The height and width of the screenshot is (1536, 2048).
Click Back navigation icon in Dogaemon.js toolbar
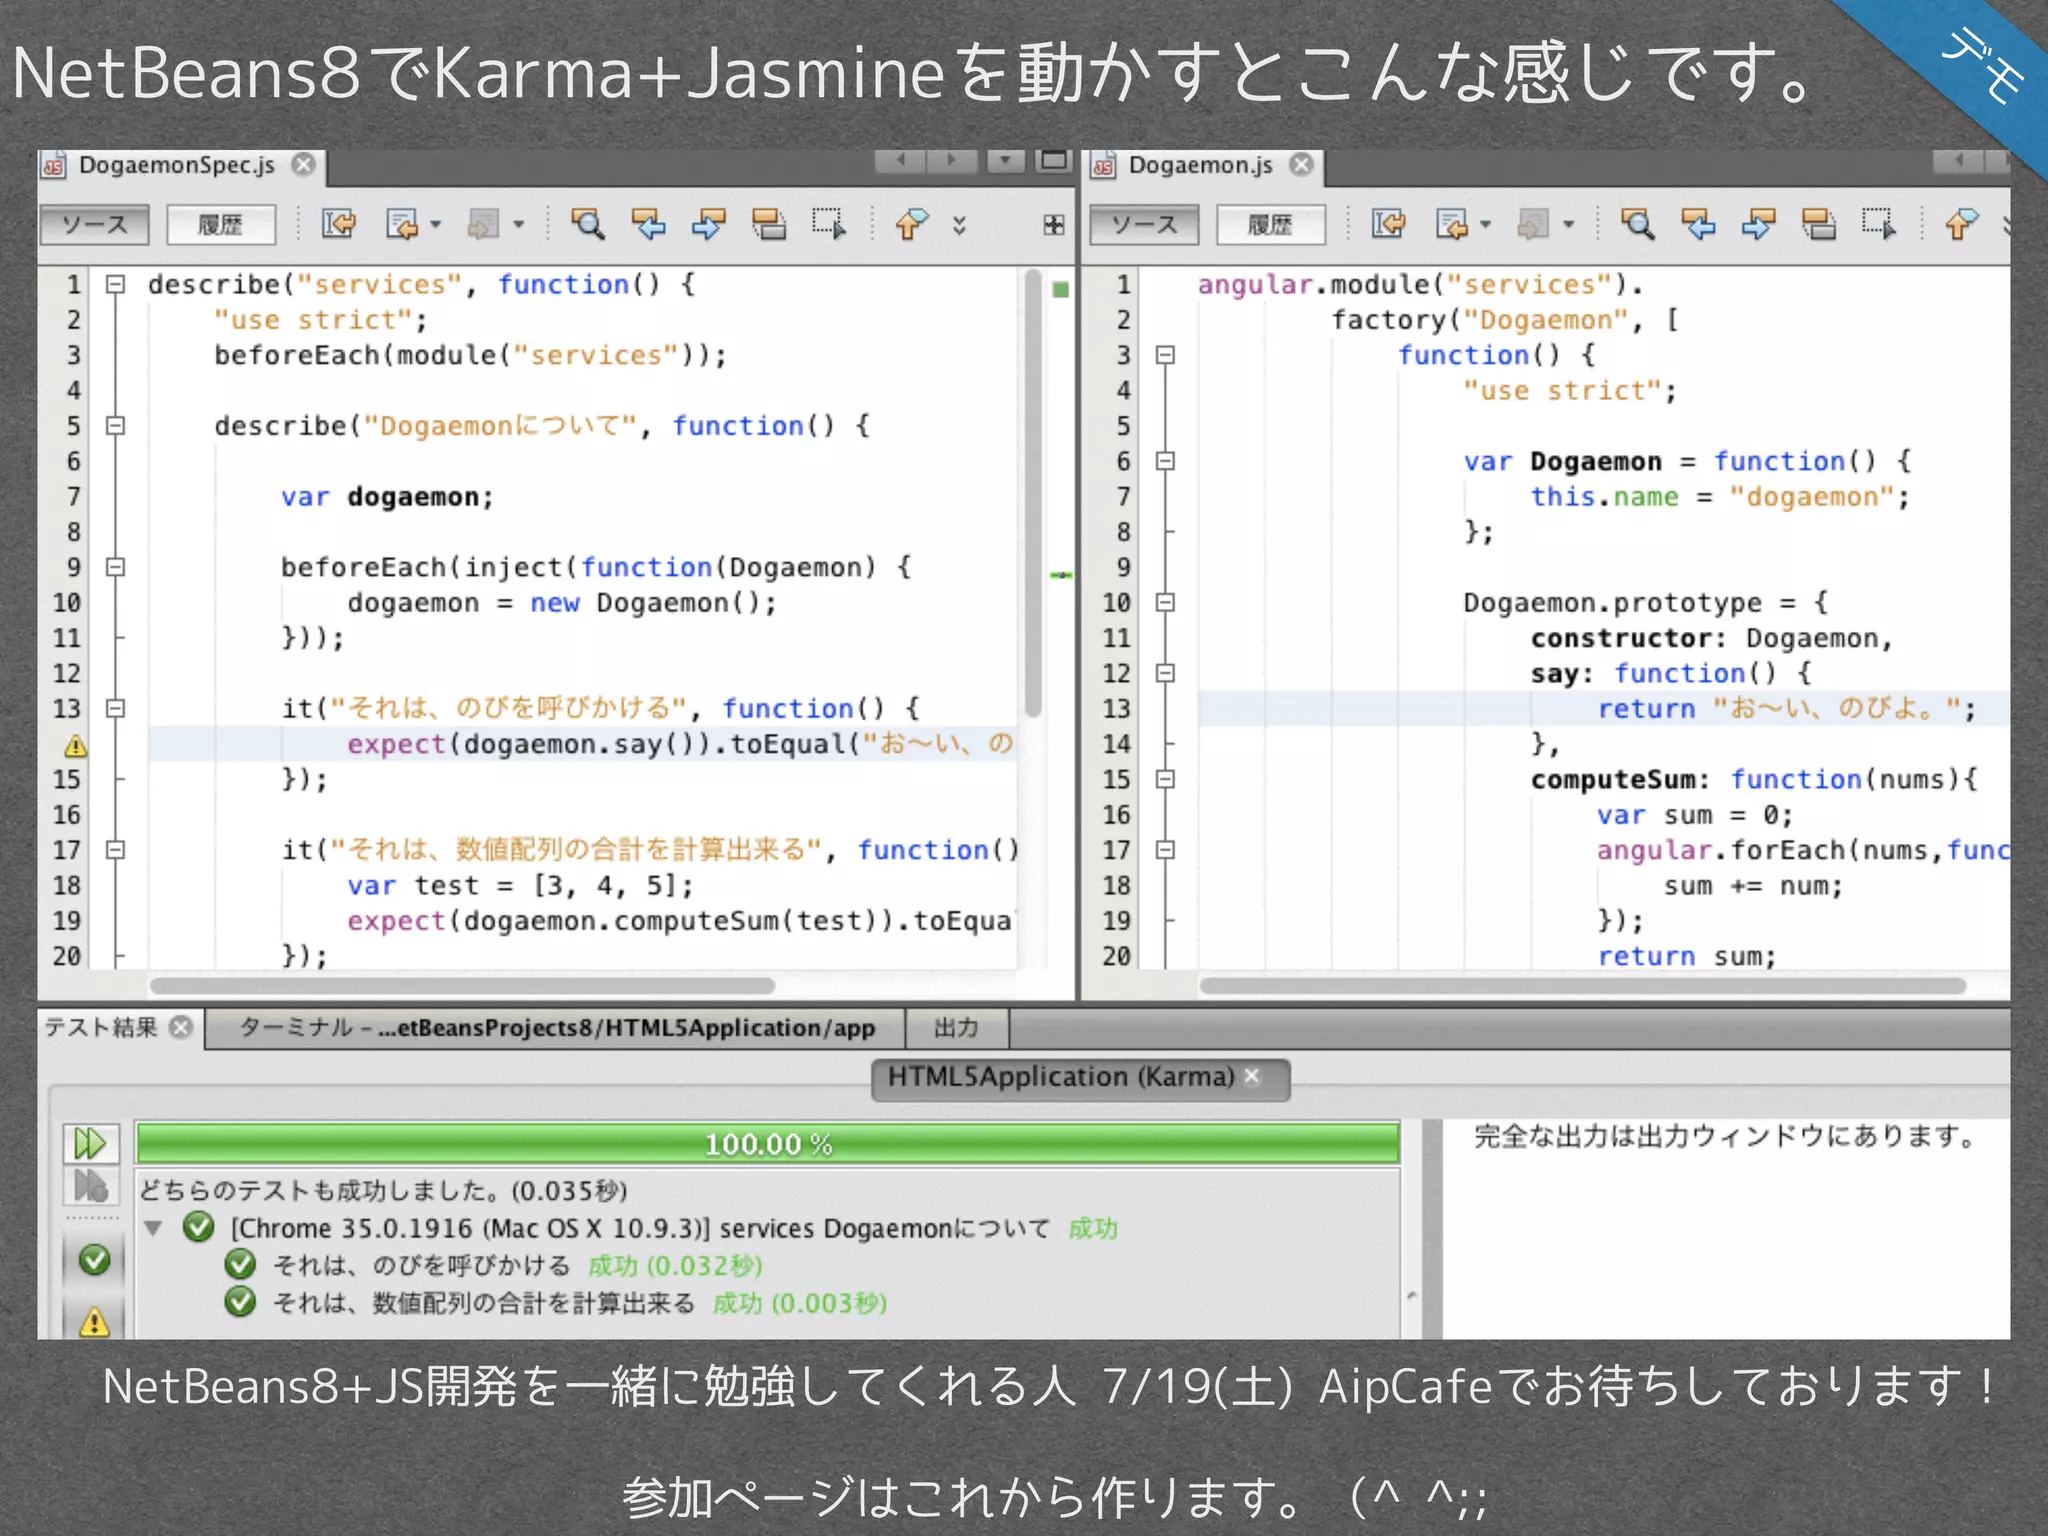1452,224
